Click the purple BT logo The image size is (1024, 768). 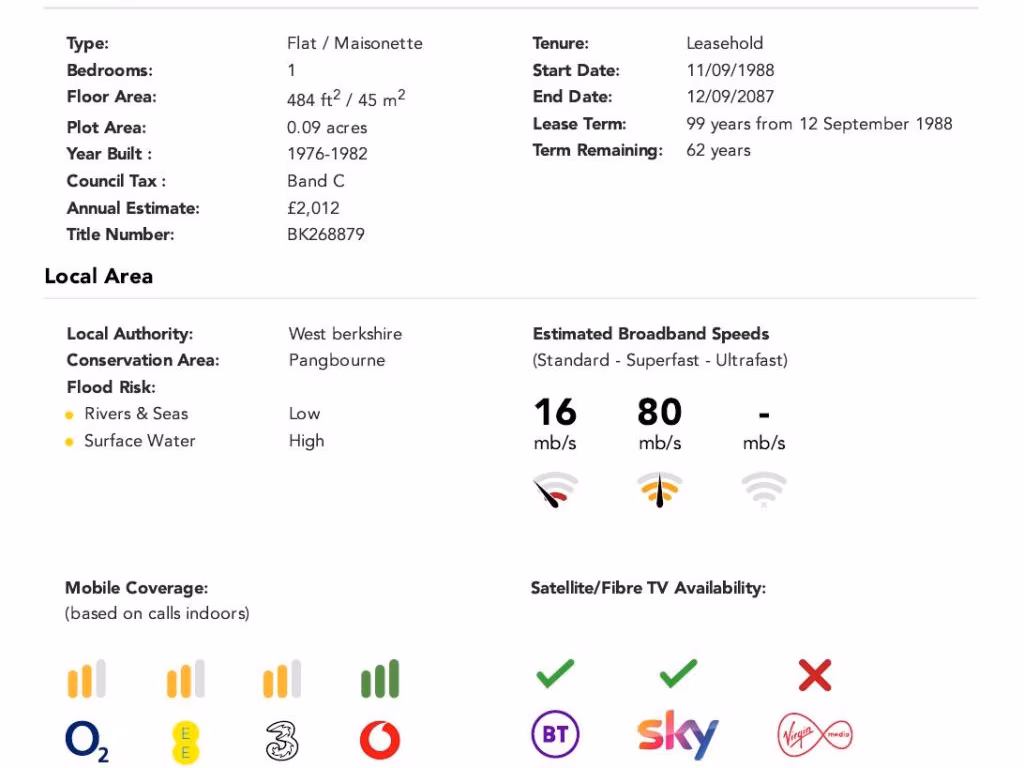pos(555,733)
